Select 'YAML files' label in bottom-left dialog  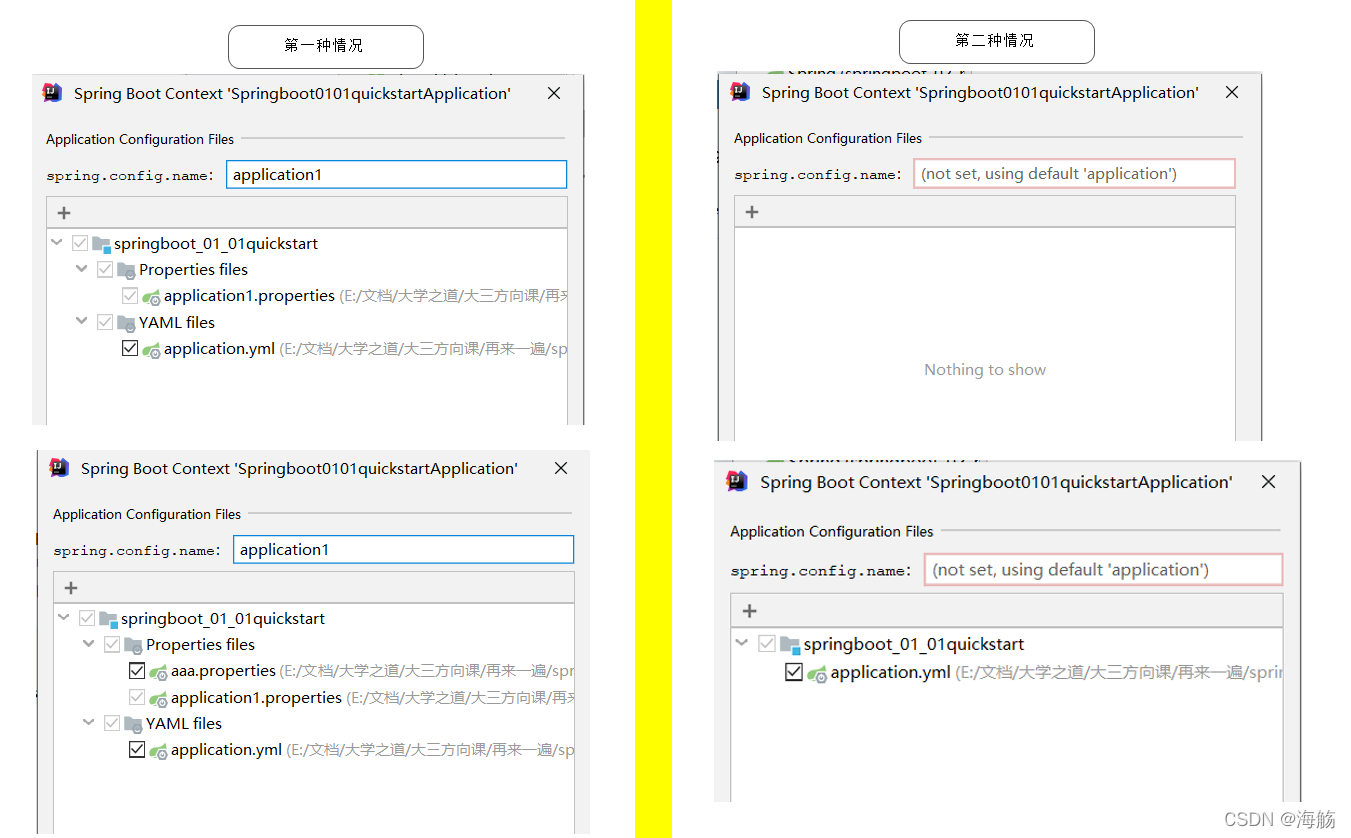(184, 723)
